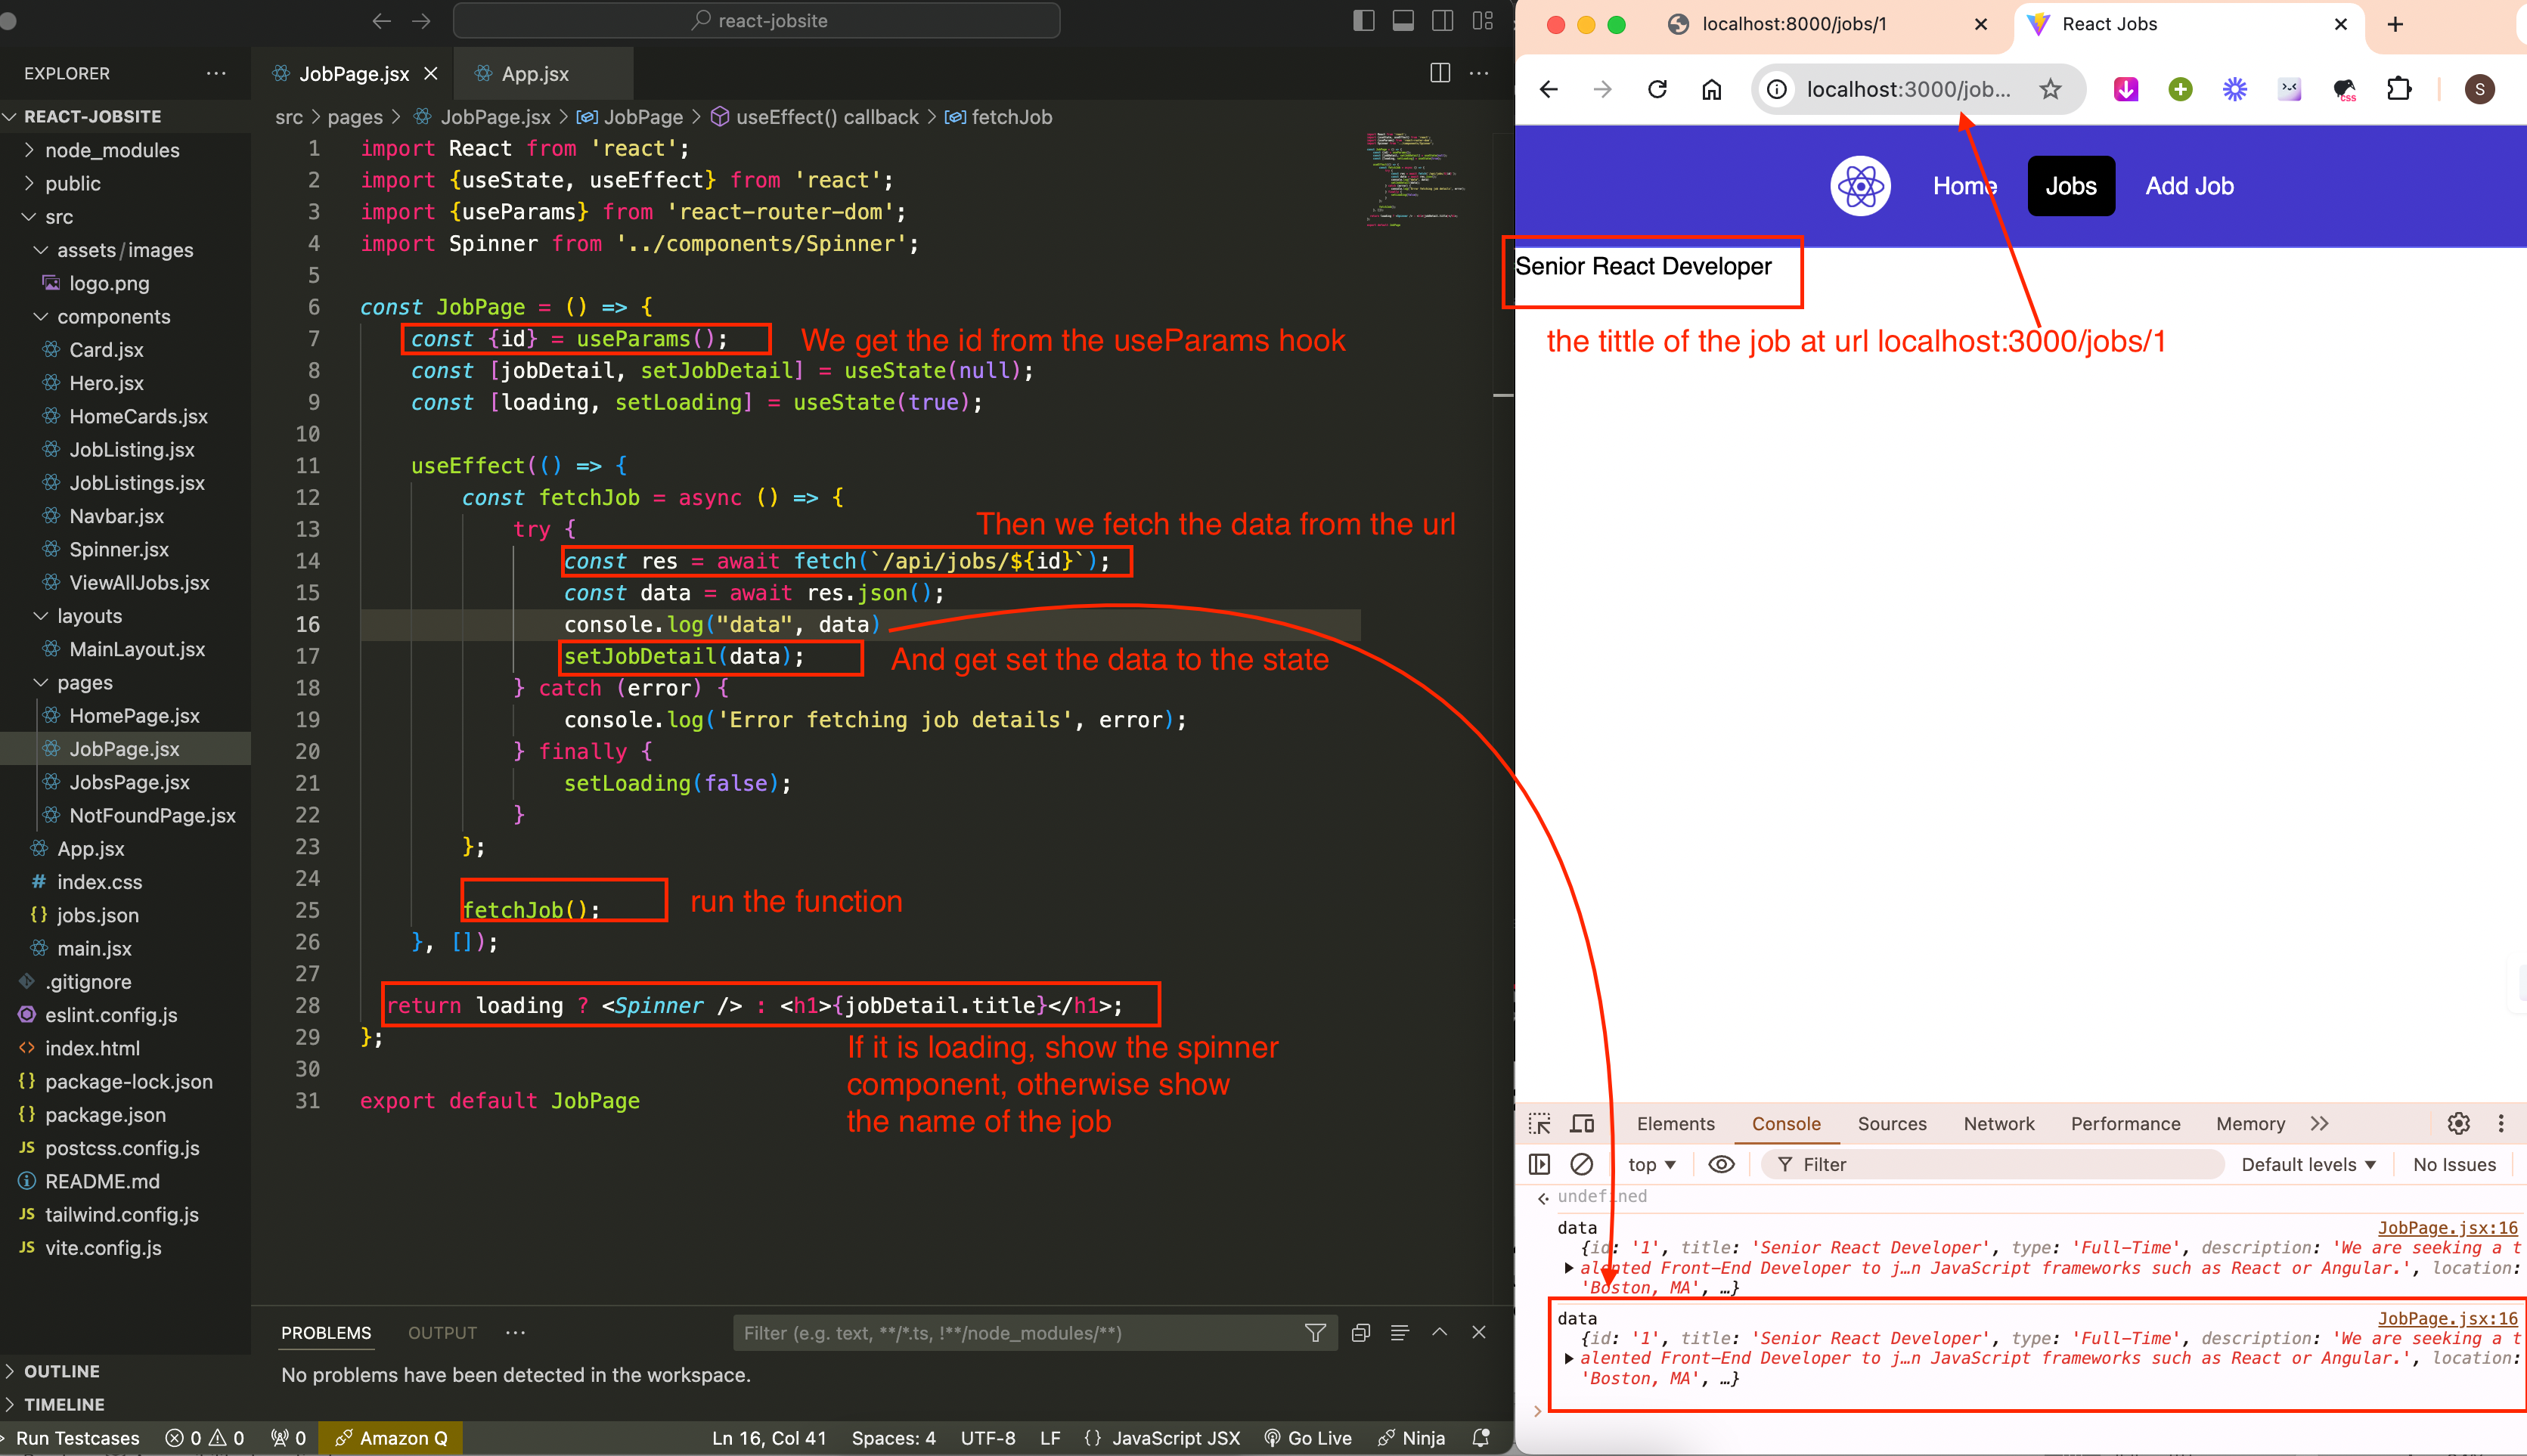Viewport: 2527px width, 1456px height.
Task: Click the problems filter funnel icon
Action: [1315, 1333]
